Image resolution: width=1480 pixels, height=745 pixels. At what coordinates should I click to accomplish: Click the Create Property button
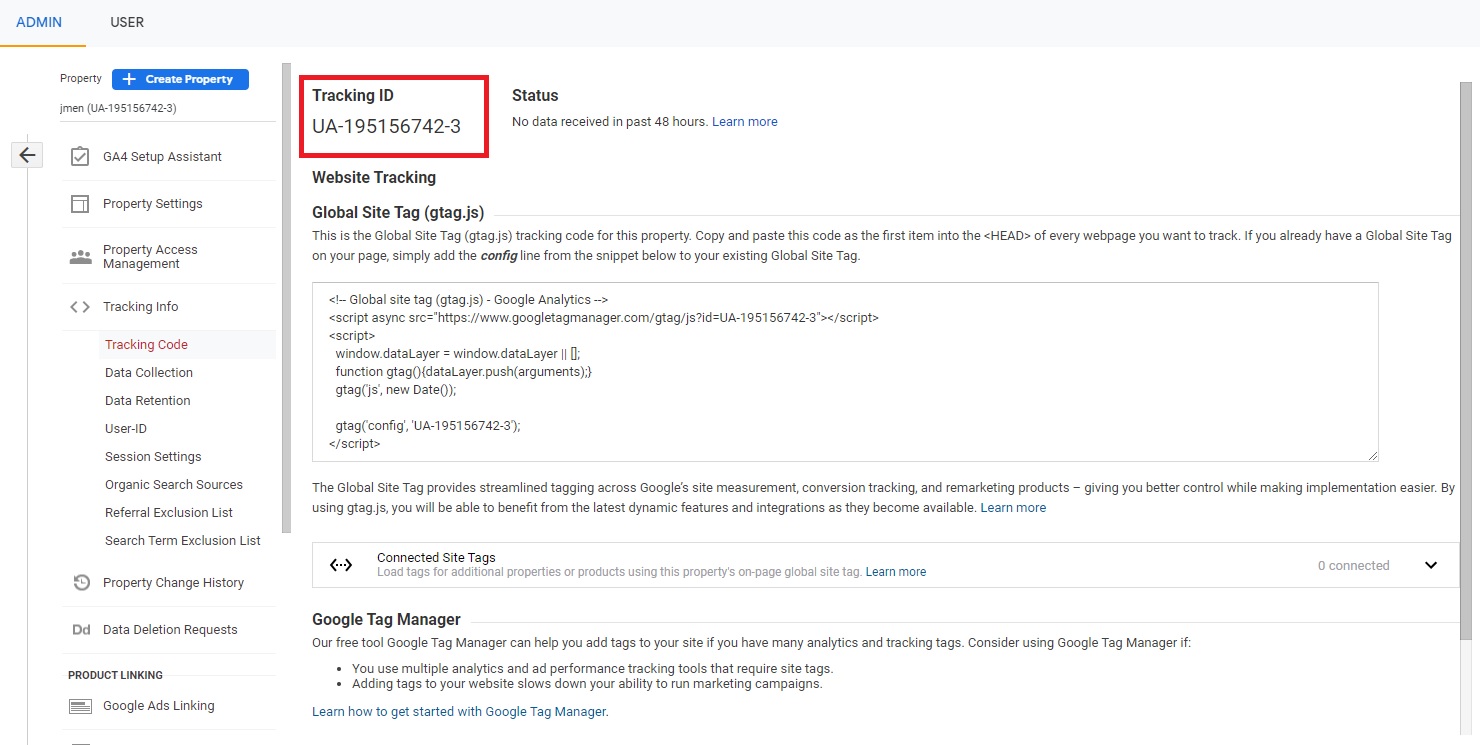point(180,79)
